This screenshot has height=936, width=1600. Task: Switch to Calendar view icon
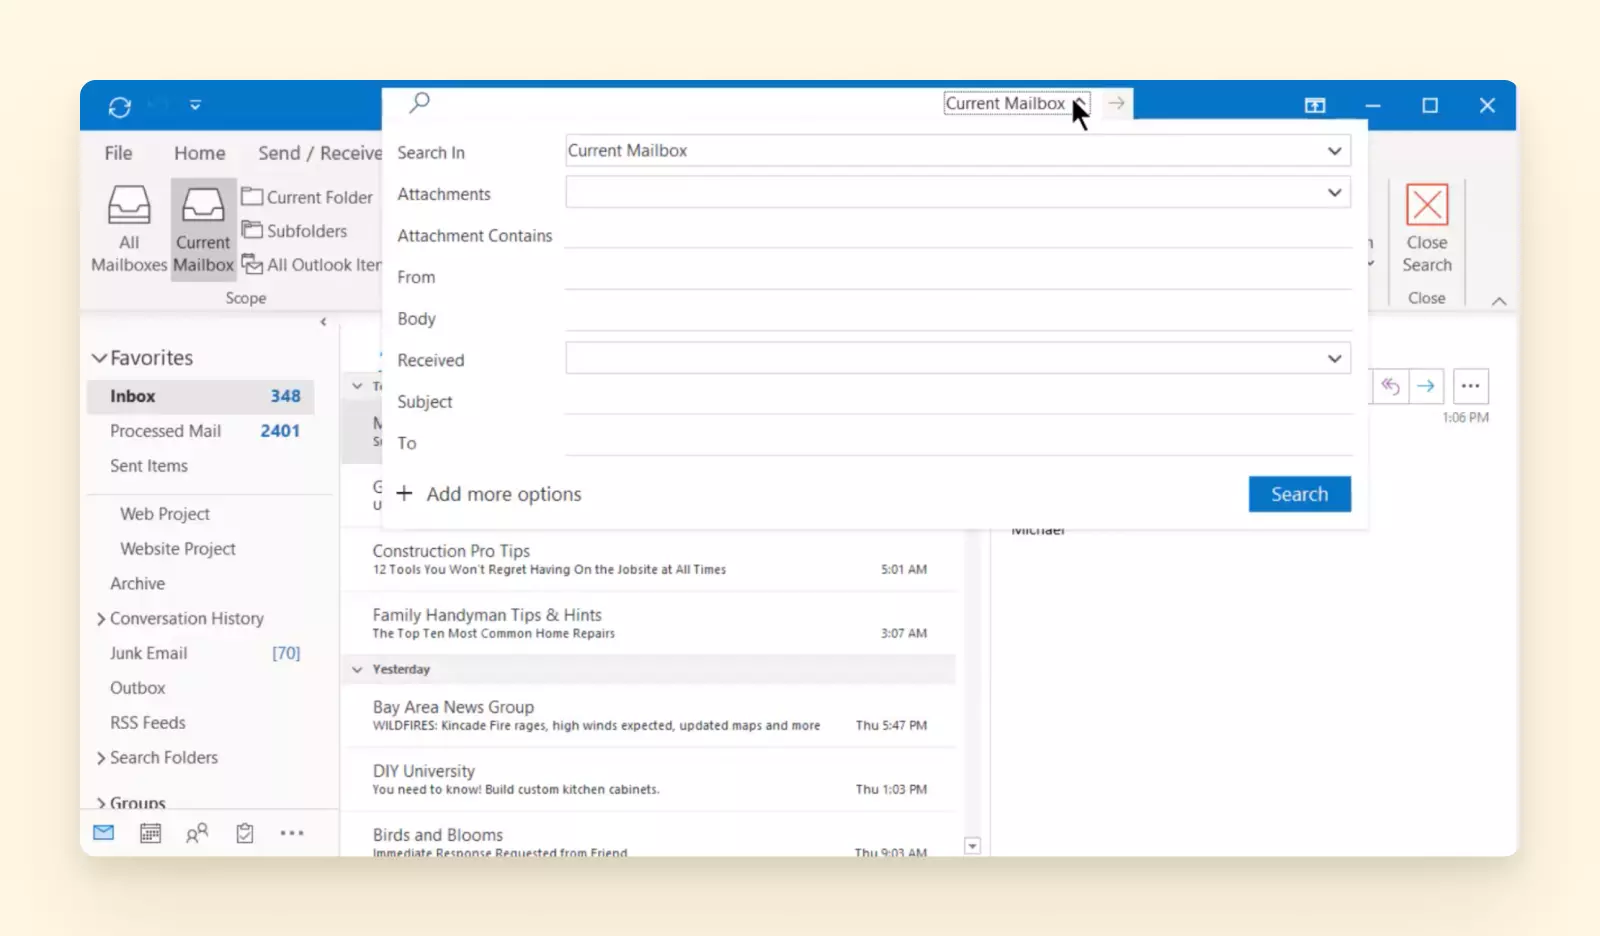150,833
